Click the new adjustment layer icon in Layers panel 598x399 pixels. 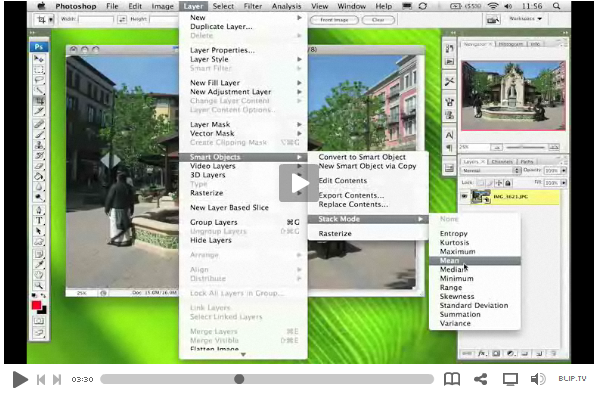tap(510, 354)
